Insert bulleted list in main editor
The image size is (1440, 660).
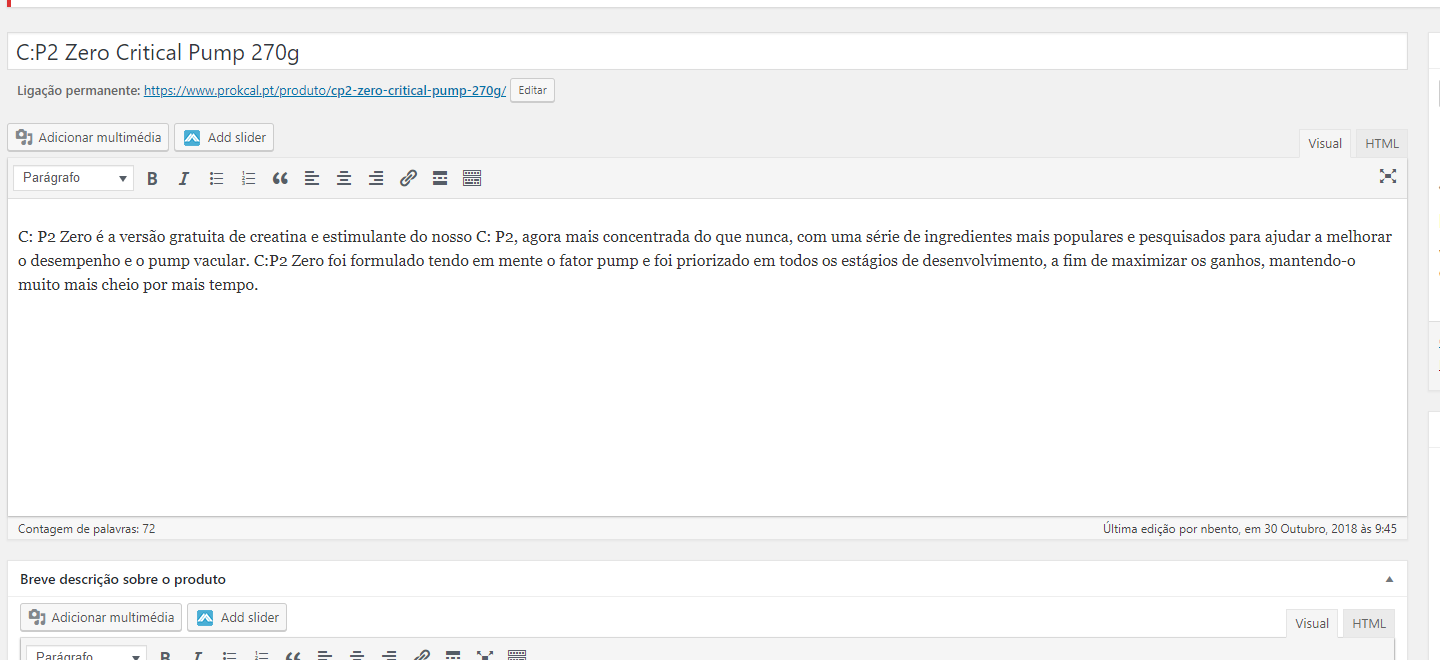click(216, 178)
